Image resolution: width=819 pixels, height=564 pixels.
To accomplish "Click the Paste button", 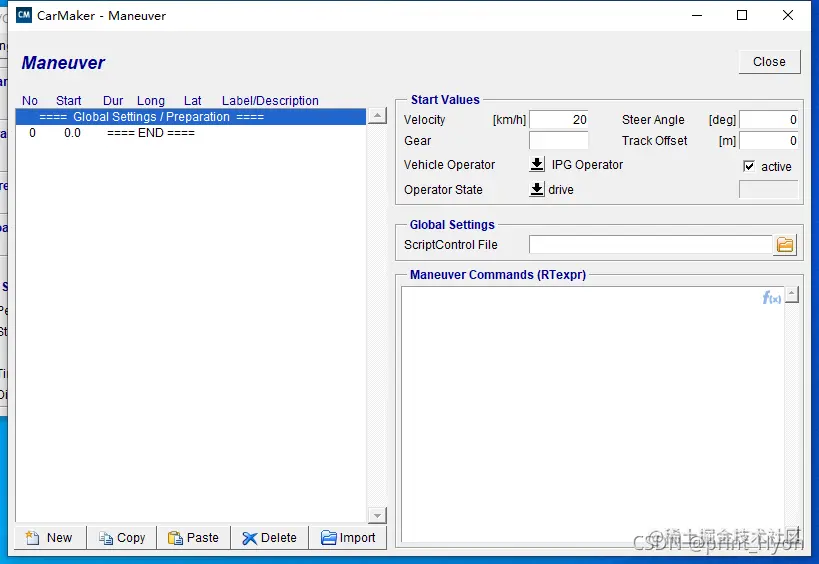I will (193, 538).
